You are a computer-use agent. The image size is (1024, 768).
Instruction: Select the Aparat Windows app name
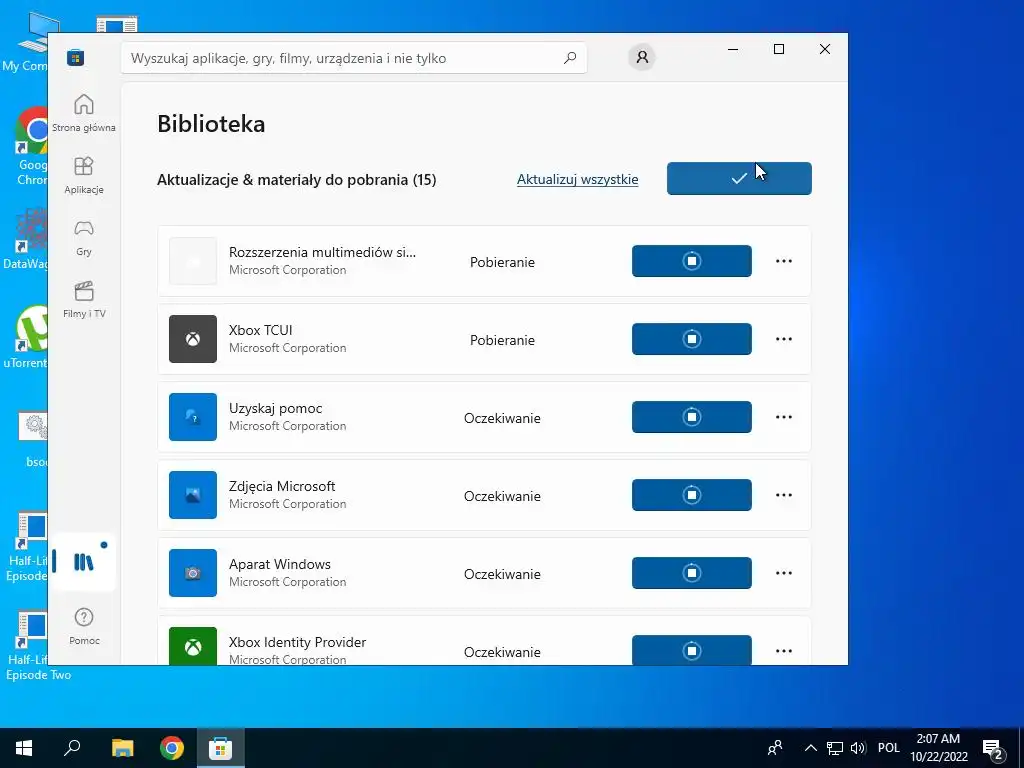click(280, 564)
